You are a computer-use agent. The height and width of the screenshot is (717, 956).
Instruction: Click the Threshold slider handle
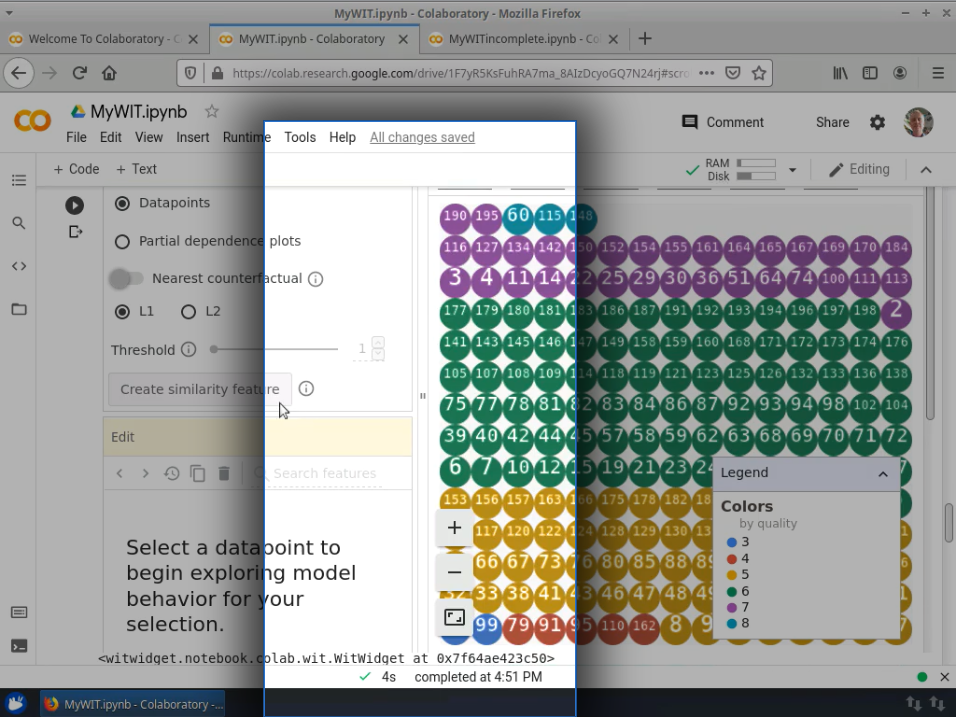click(x=213, y=349)
